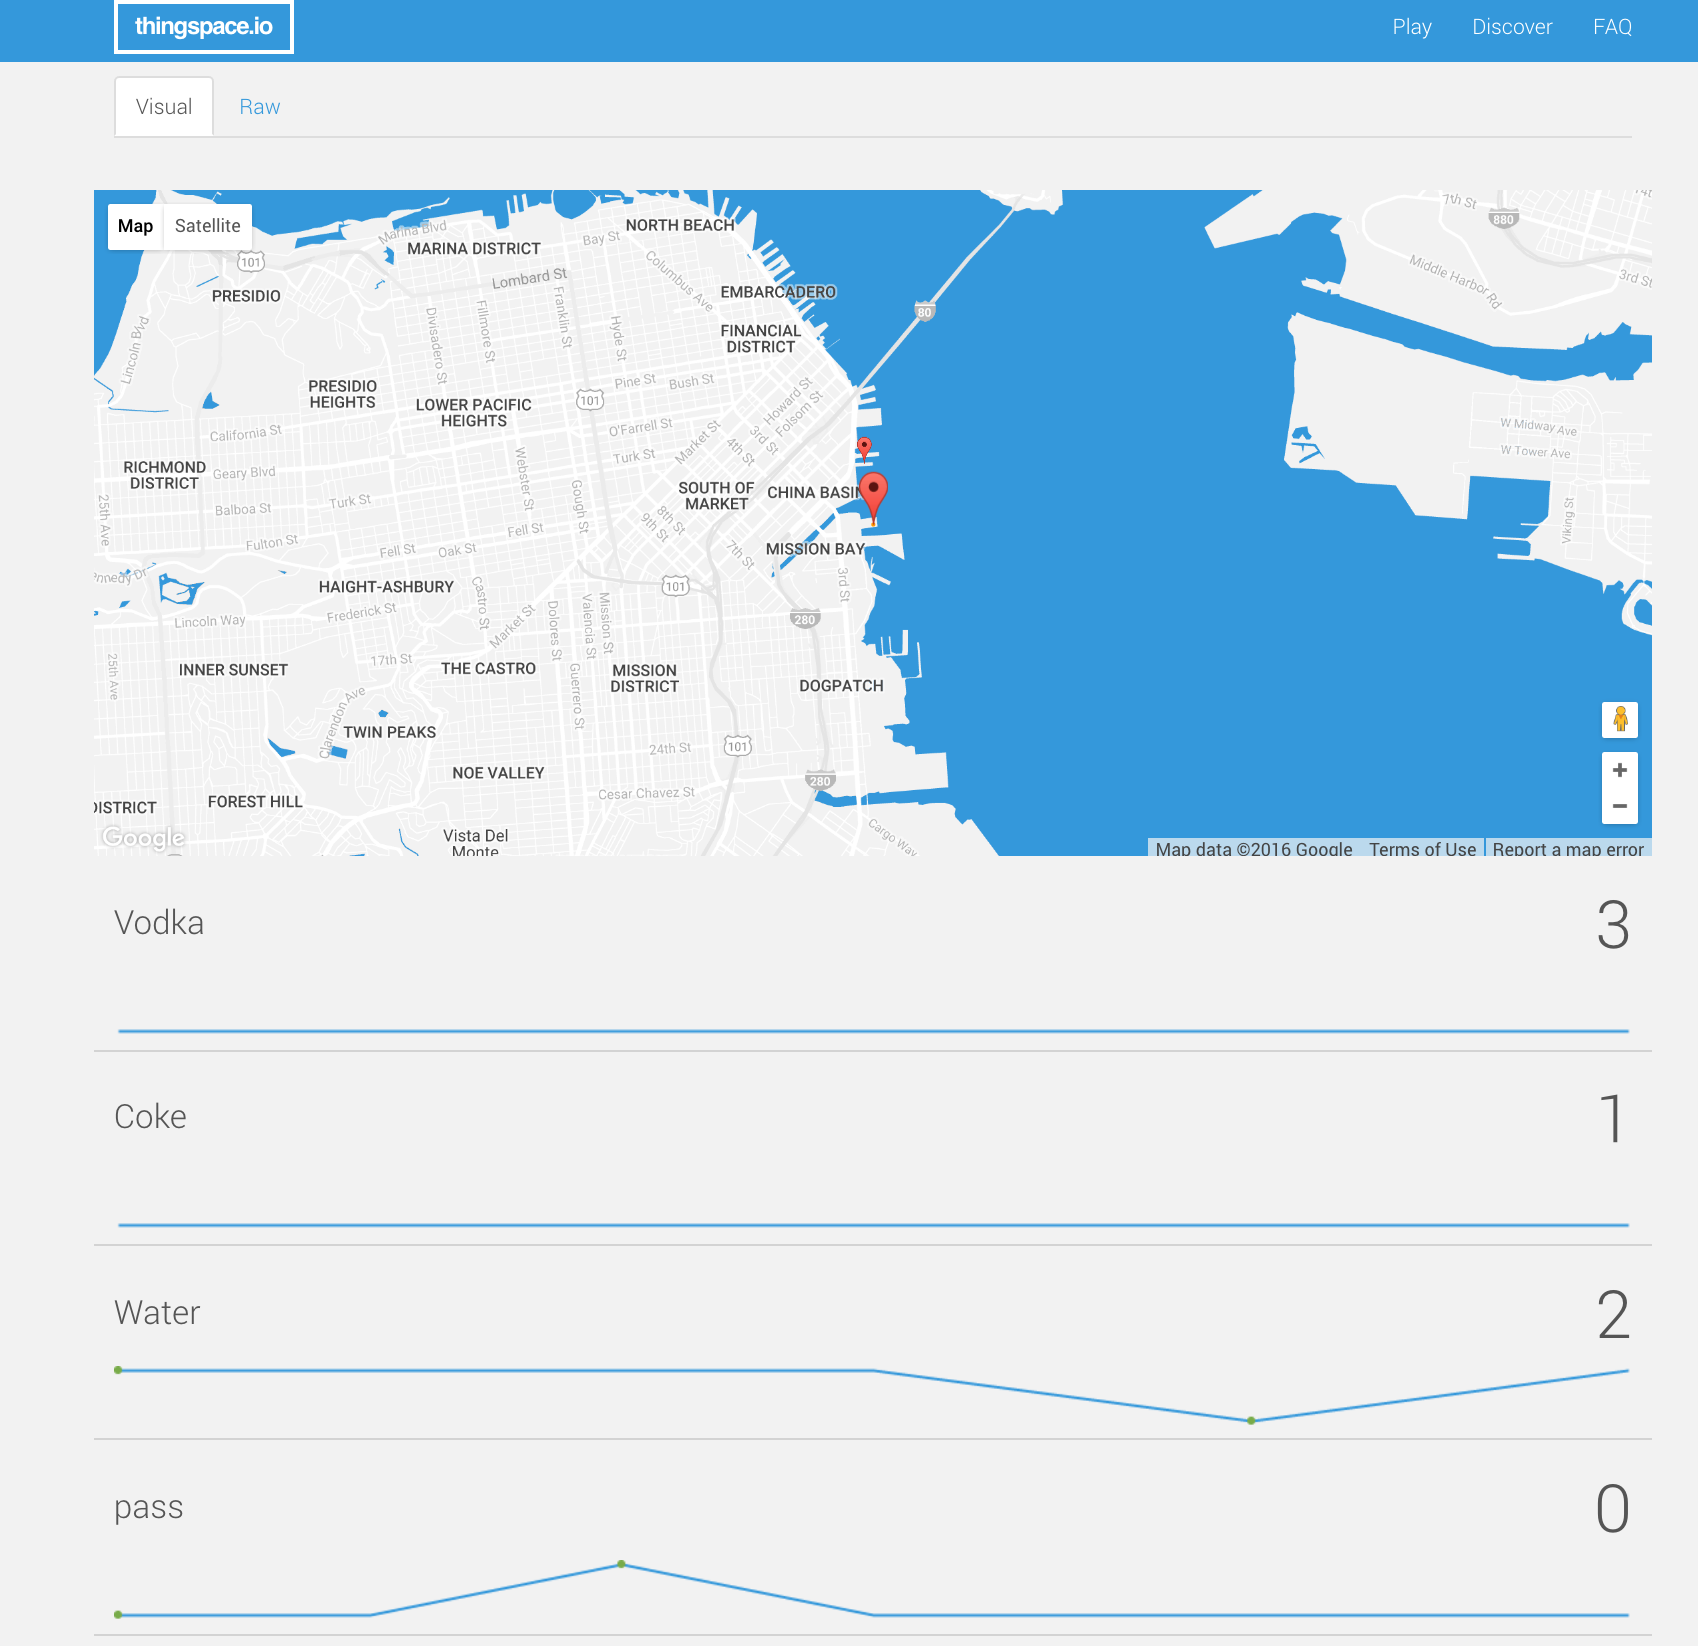The image size is (1698, 1646).
Task: Open the Play page
Action: click(1412, 27)
